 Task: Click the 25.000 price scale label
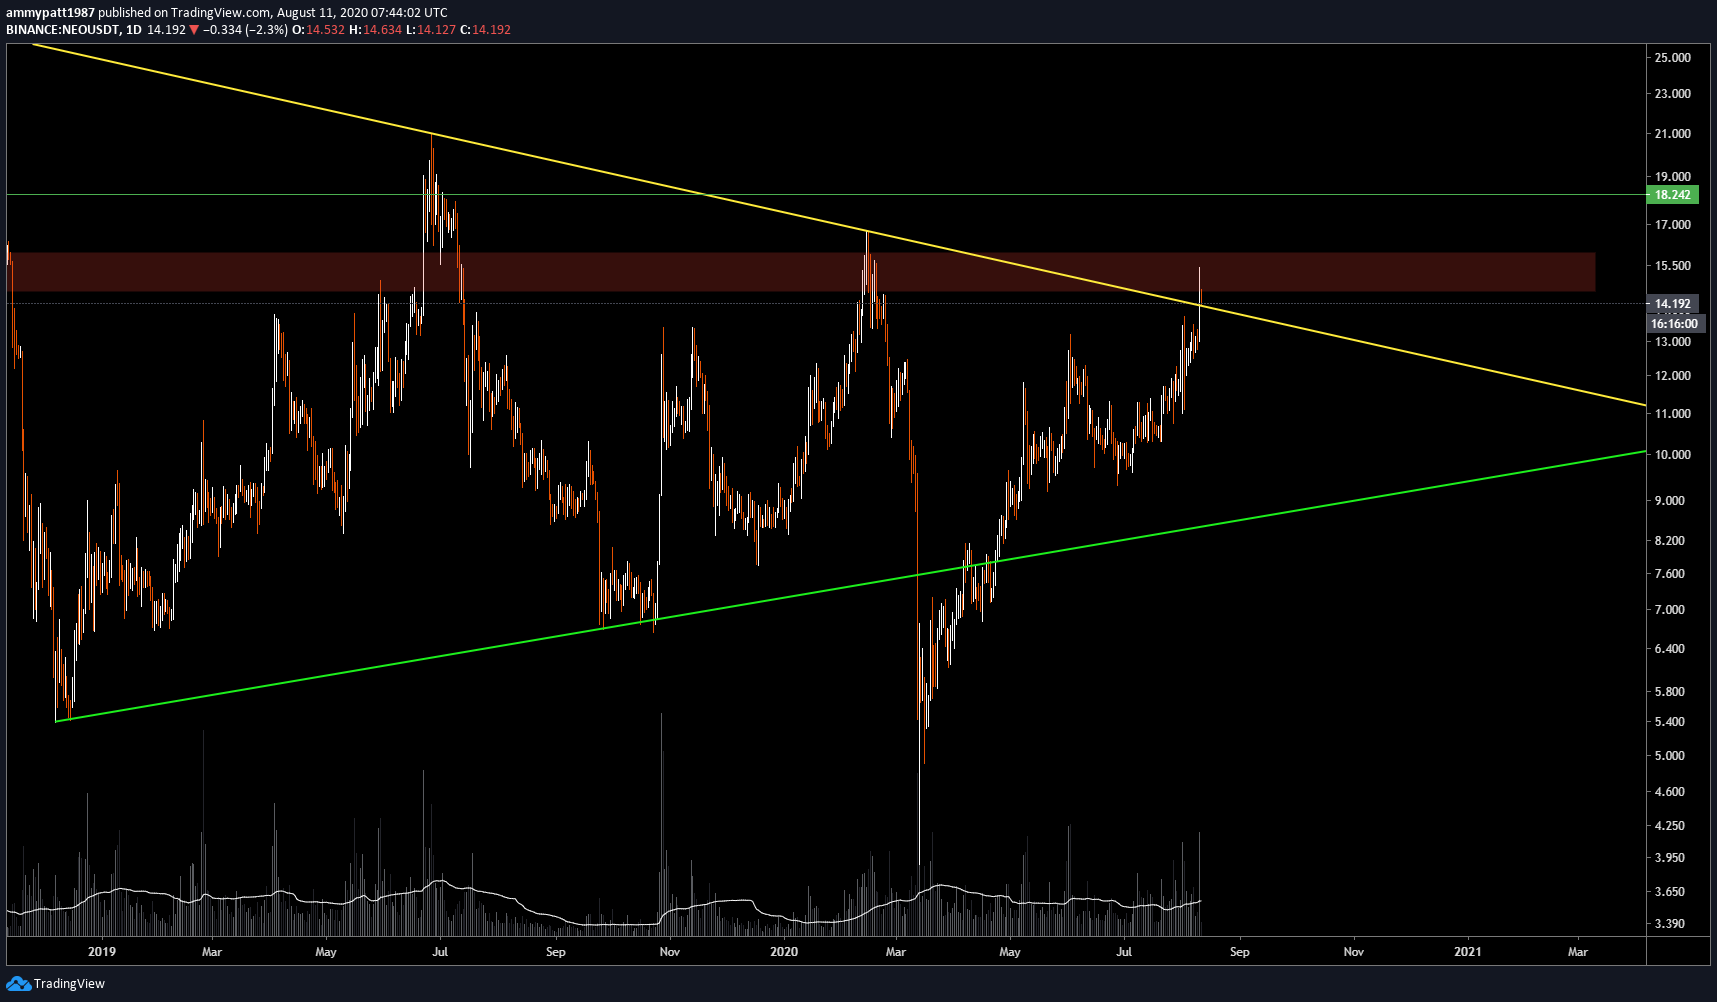coord(1672,58)
